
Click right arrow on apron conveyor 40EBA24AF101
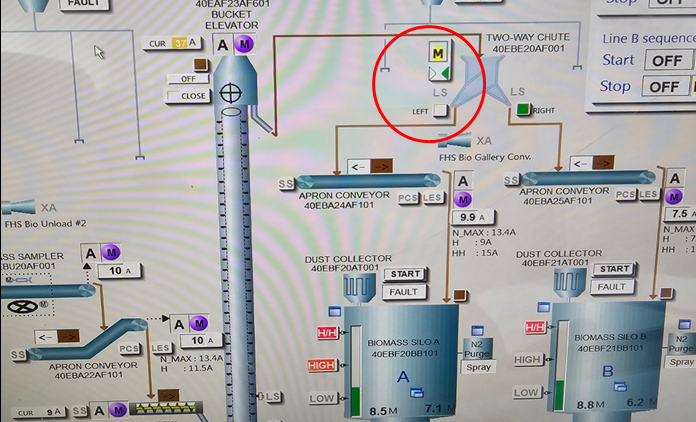[381, 166]
